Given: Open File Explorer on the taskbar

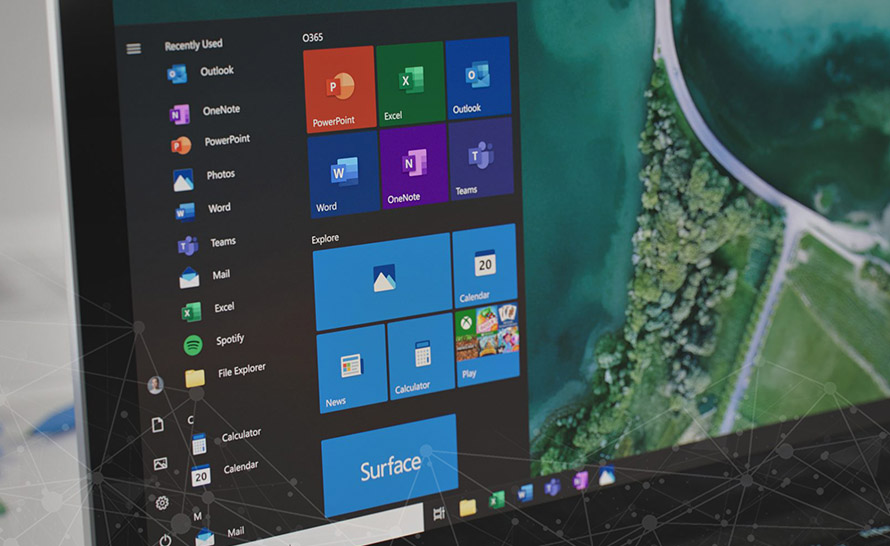Looking at the screenshot, I should [x=468, y=507].
